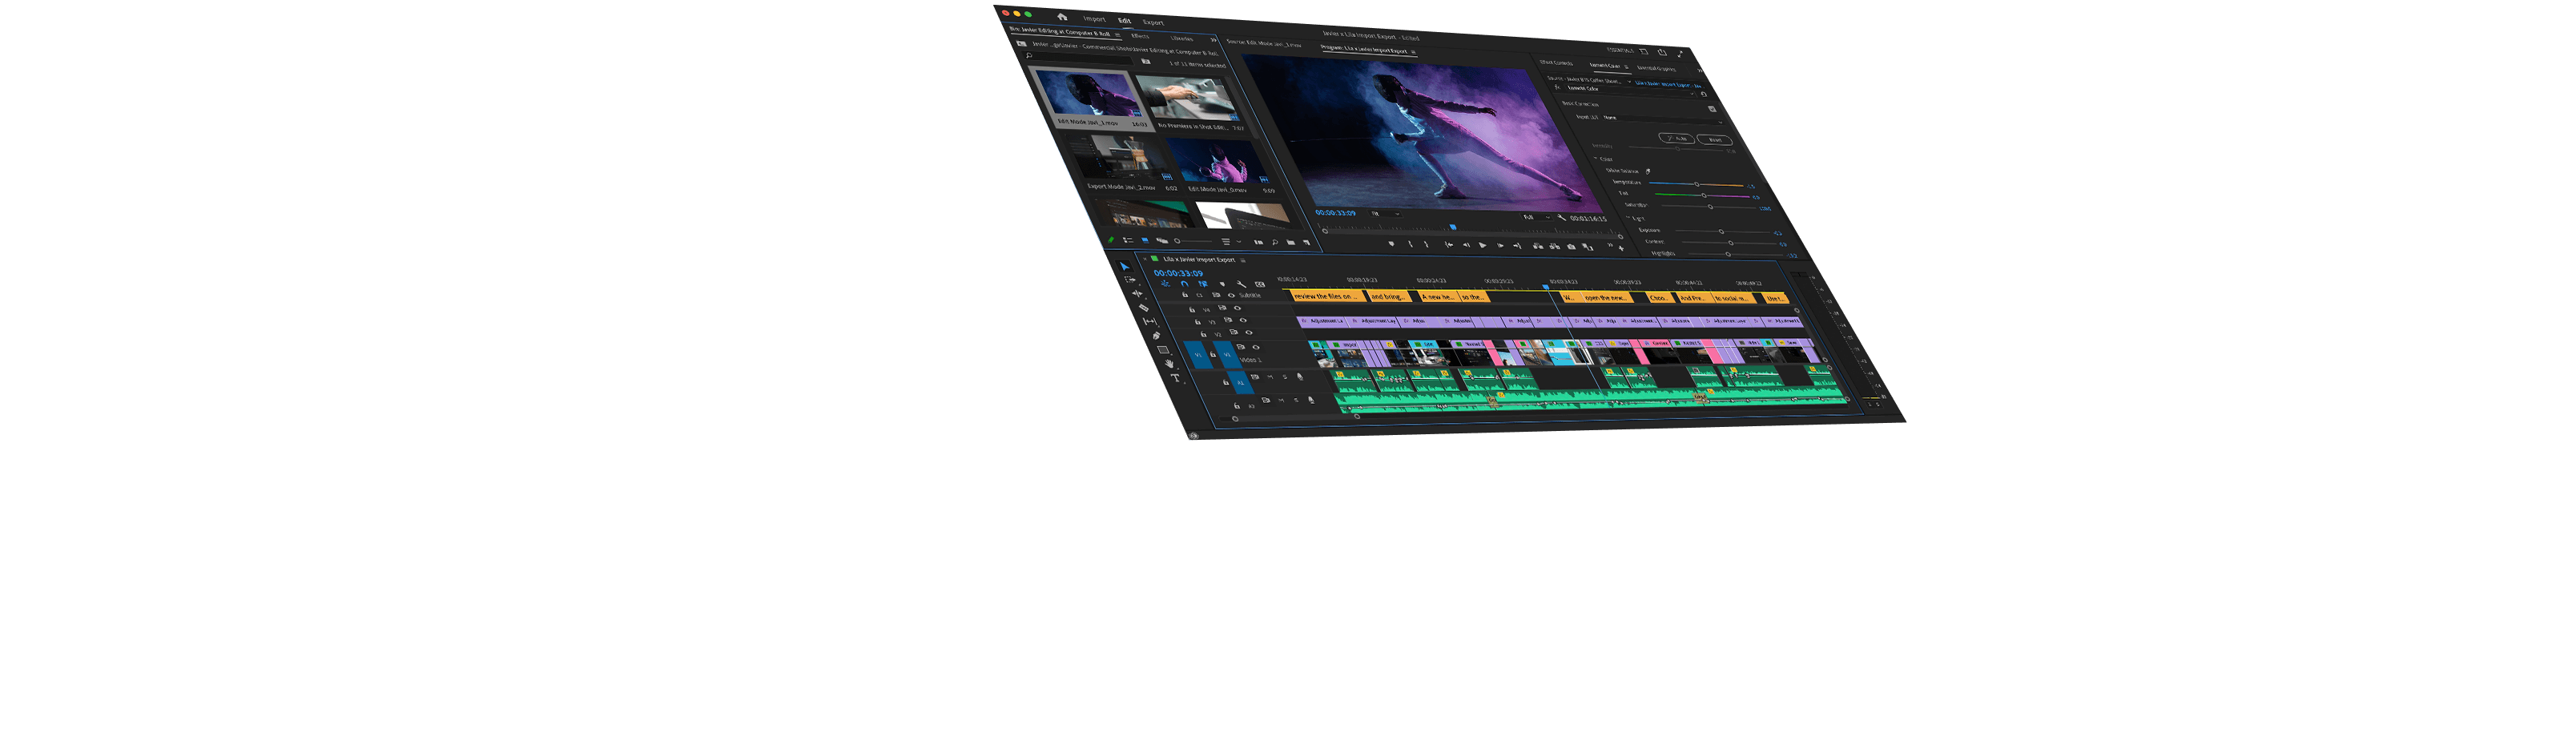This screenshot has height=733, width=2576.
Task: Click the Quick Export share icon
Action: (x=1662, y=52)
